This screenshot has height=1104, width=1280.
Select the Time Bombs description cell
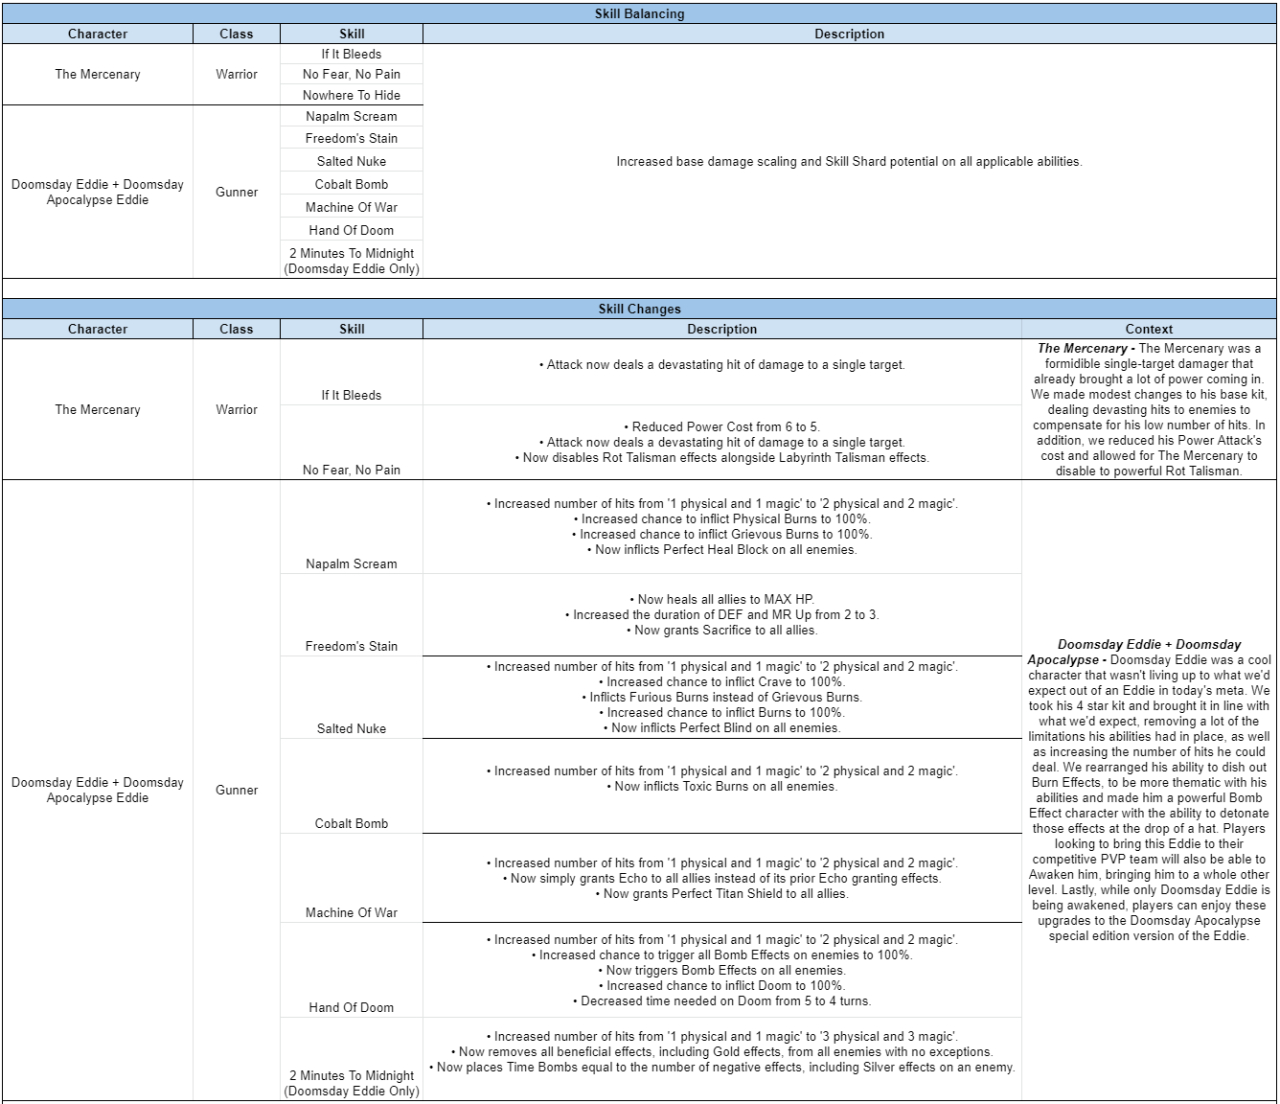pyautogui.click(x=721, y=1052)
